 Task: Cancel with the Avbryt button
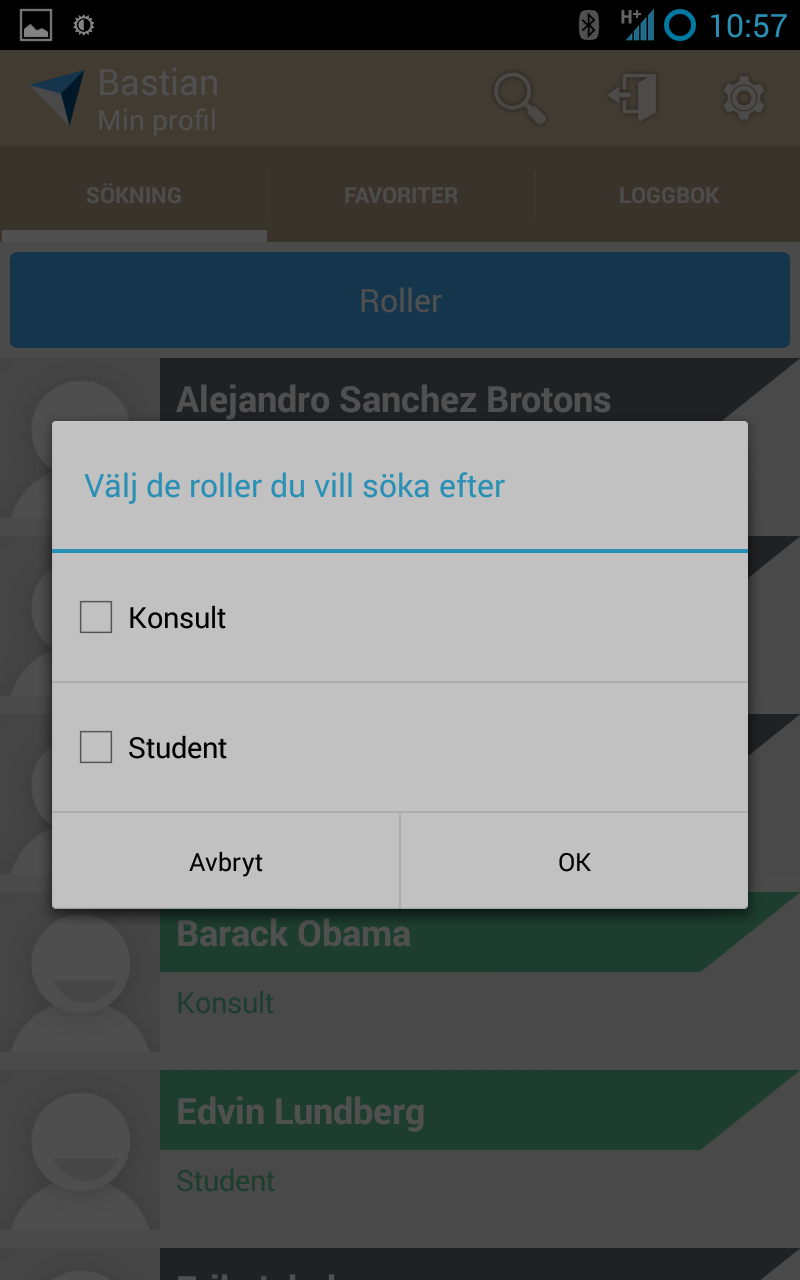point(226,861)
